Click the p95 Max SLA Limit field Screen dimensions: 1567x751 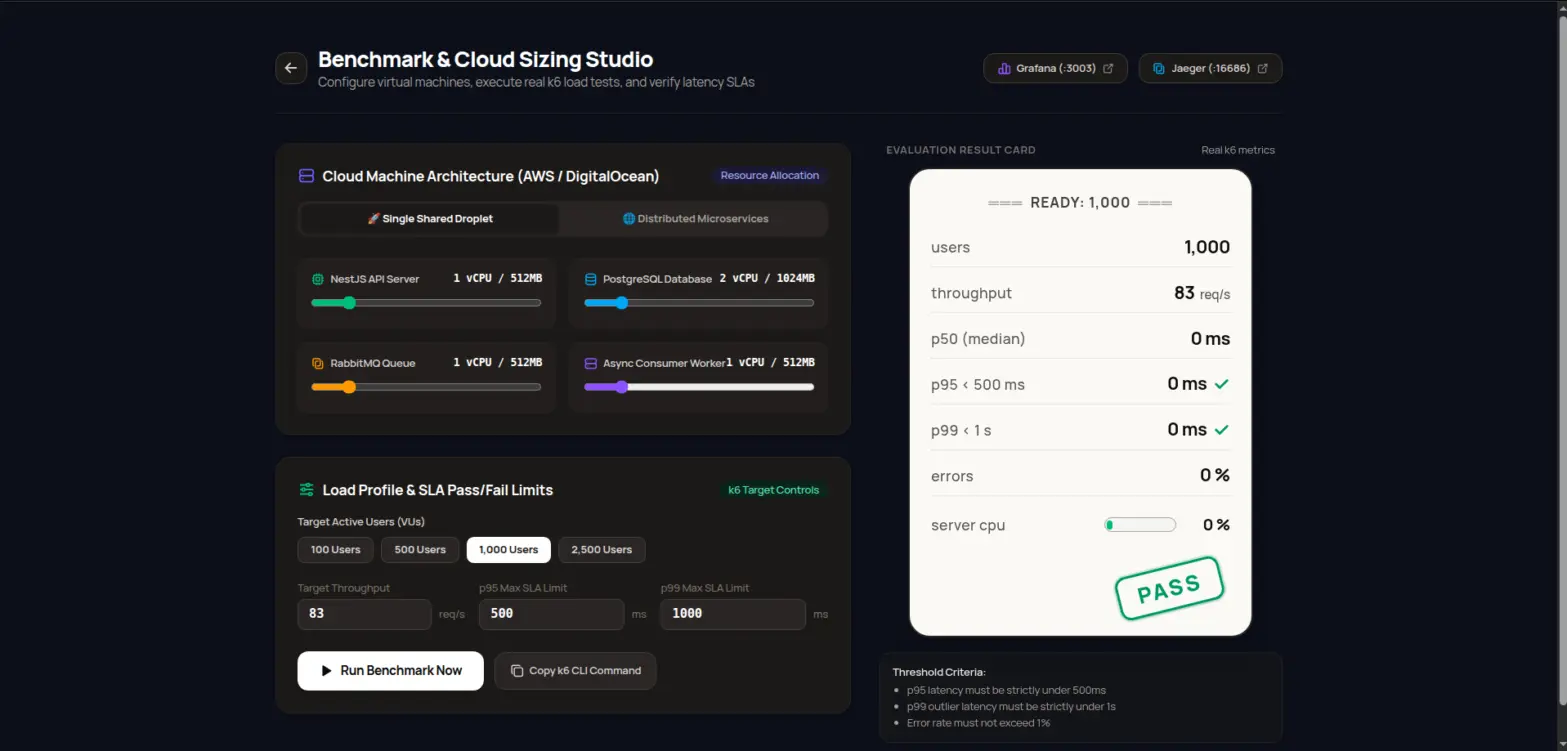pyautogui.click(x=551, y=614)
